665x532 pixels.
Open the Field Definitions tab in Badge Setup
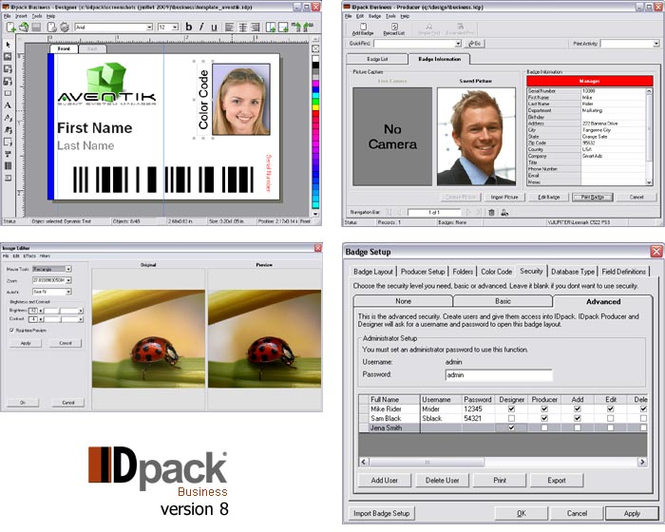click(623, 272)
